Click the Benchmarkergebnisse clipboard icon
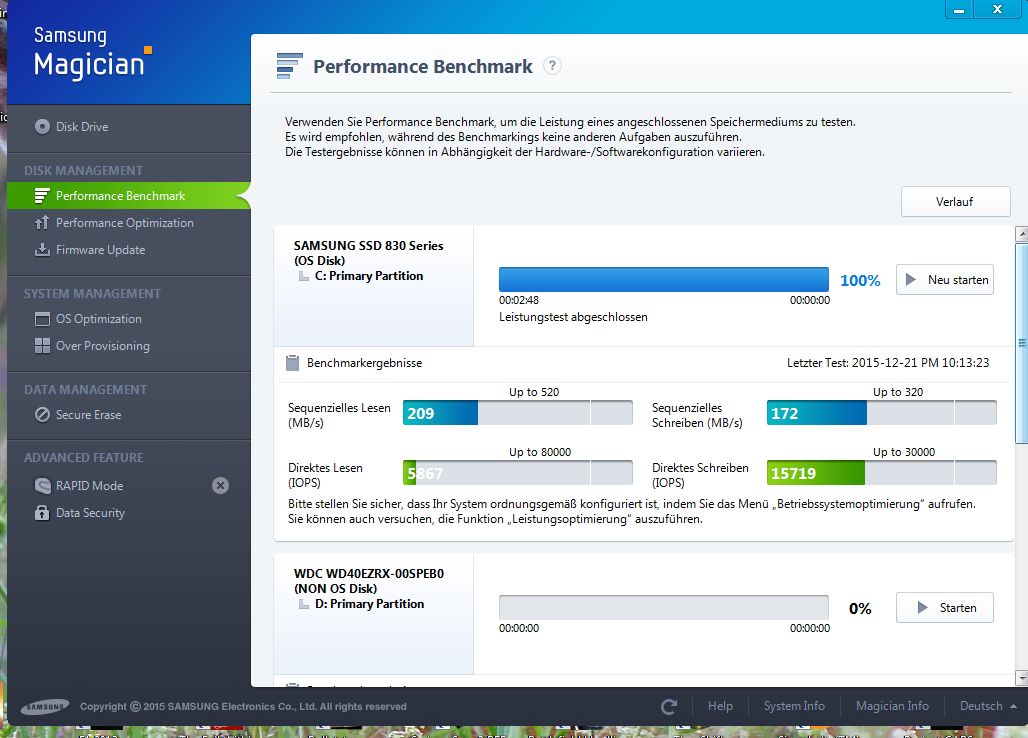Image resolution: width=1028 pixels, height=738 pixels. coord(292,362)
